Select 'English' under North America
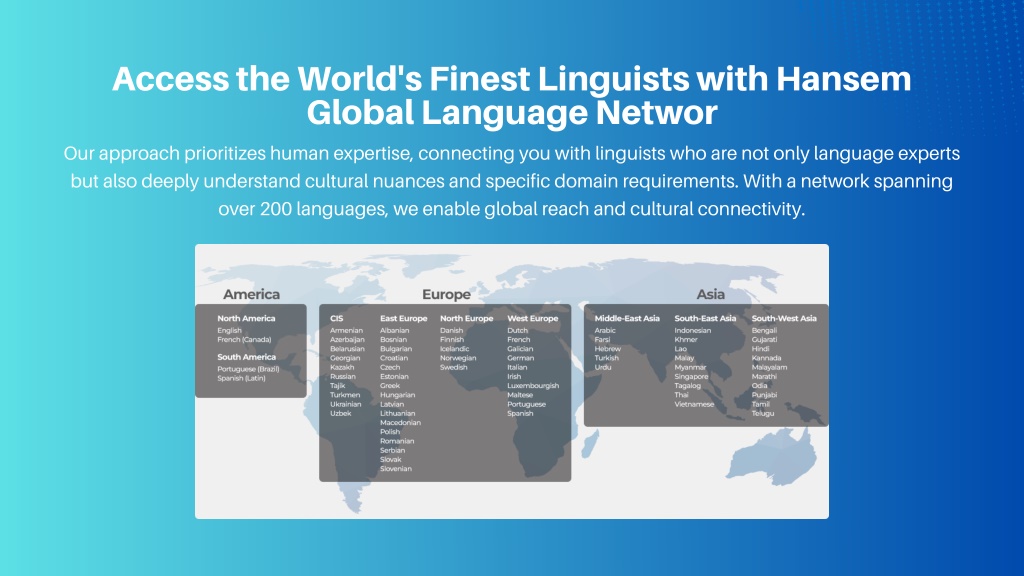The image size is (1024, 576). point(229,330)
